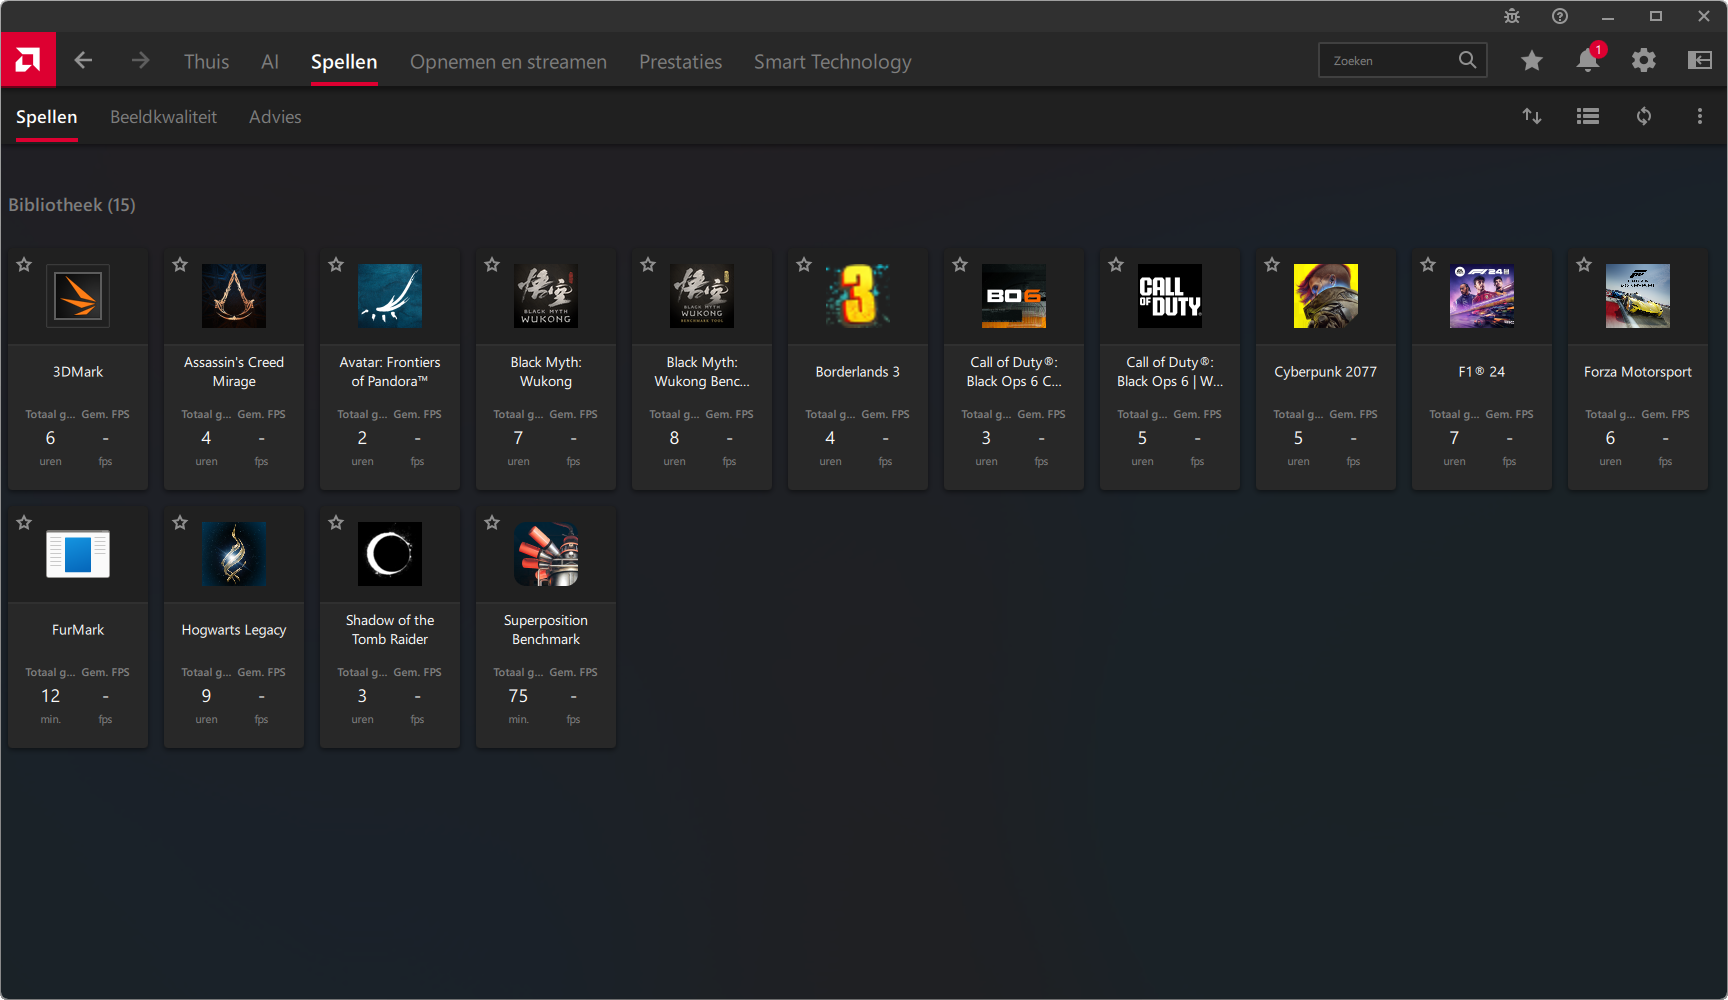Open the sort order options
This screenshot has height=1000, width=1728.
click(1531, 117)
